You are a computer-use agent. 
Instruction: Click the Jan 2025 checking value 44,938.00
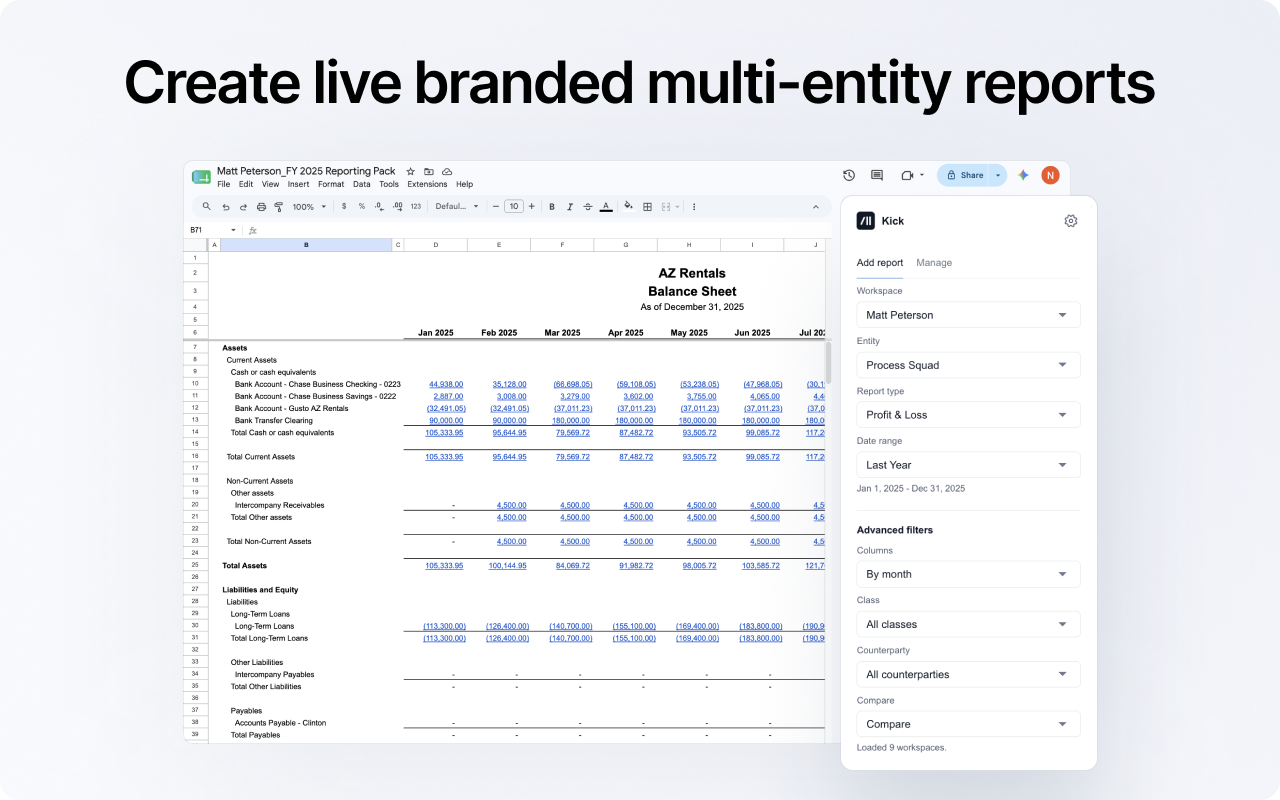(445, 384)
